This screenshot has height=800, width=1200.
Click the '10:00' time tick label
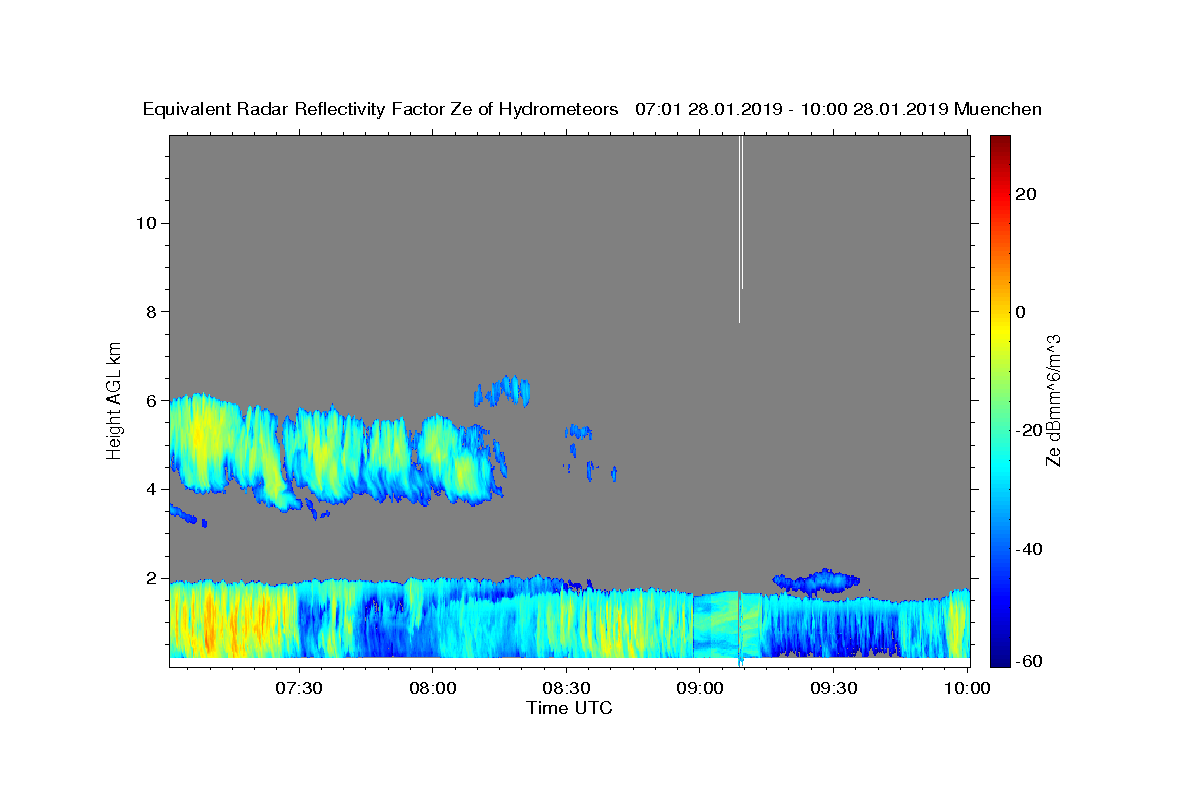pos(966,688)
